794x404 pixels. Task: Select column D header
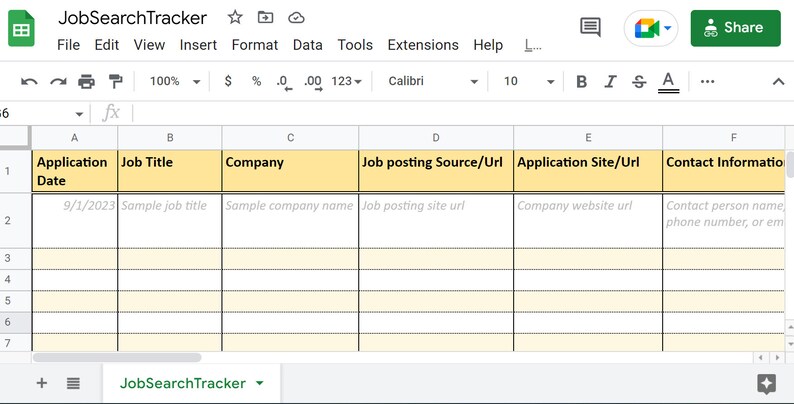436,138
